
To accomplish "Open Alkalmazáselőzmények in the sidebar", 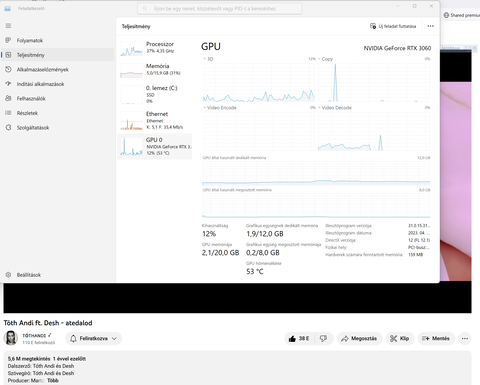I will (57, 69).
